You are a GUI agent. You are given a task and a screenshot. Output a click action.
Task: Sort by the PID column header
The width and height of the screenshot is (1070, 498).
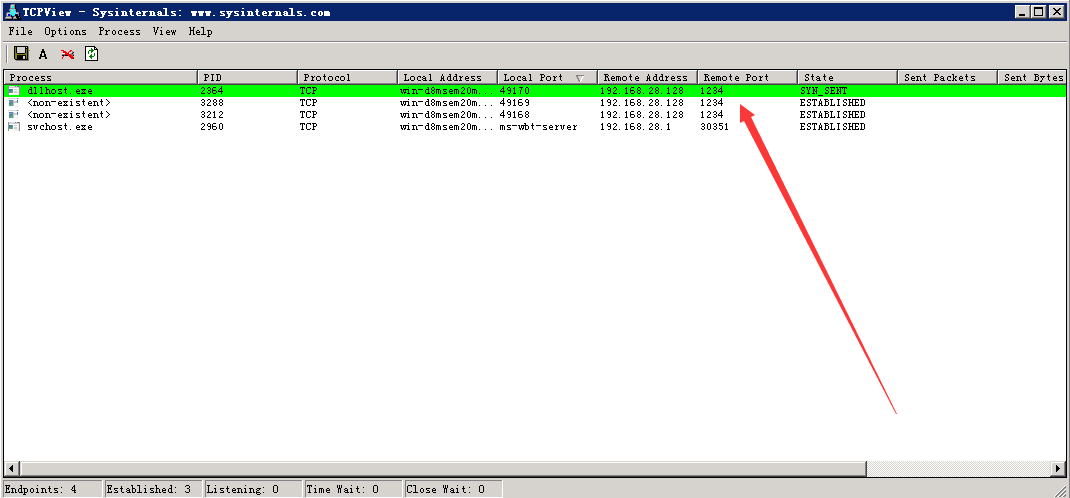tap(247, 77)
